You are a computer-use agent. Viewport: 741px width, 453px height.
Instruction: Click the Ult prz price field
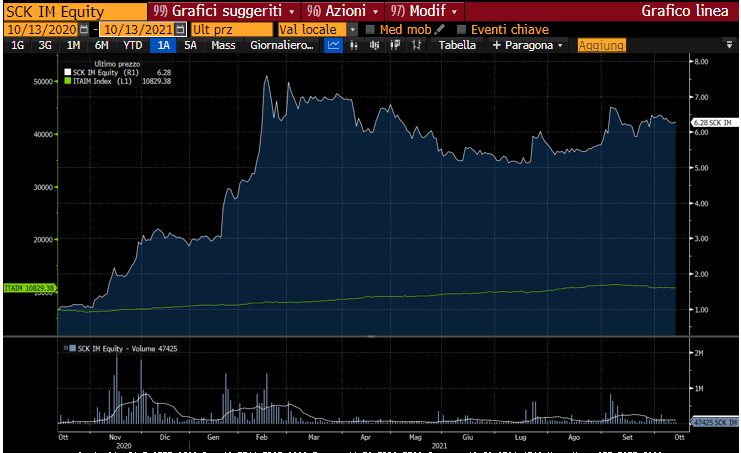(x=232, y=29)
